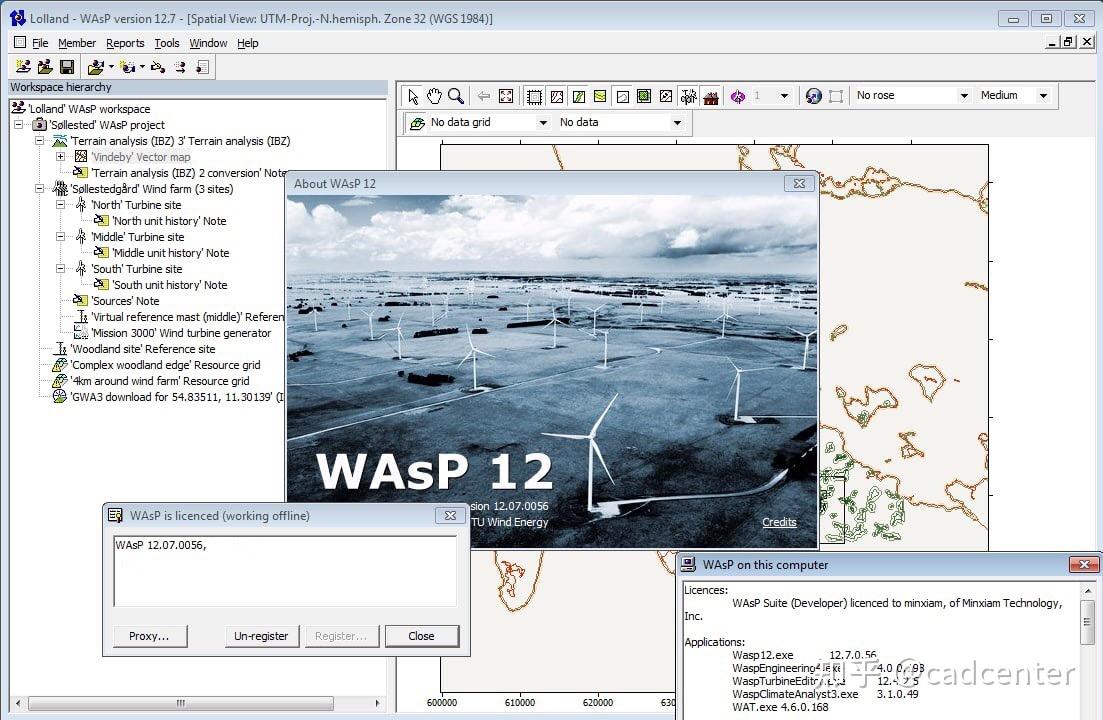Open the Reports menu
The height and width of the screenshot is (720, 1103).
point(125,43)
